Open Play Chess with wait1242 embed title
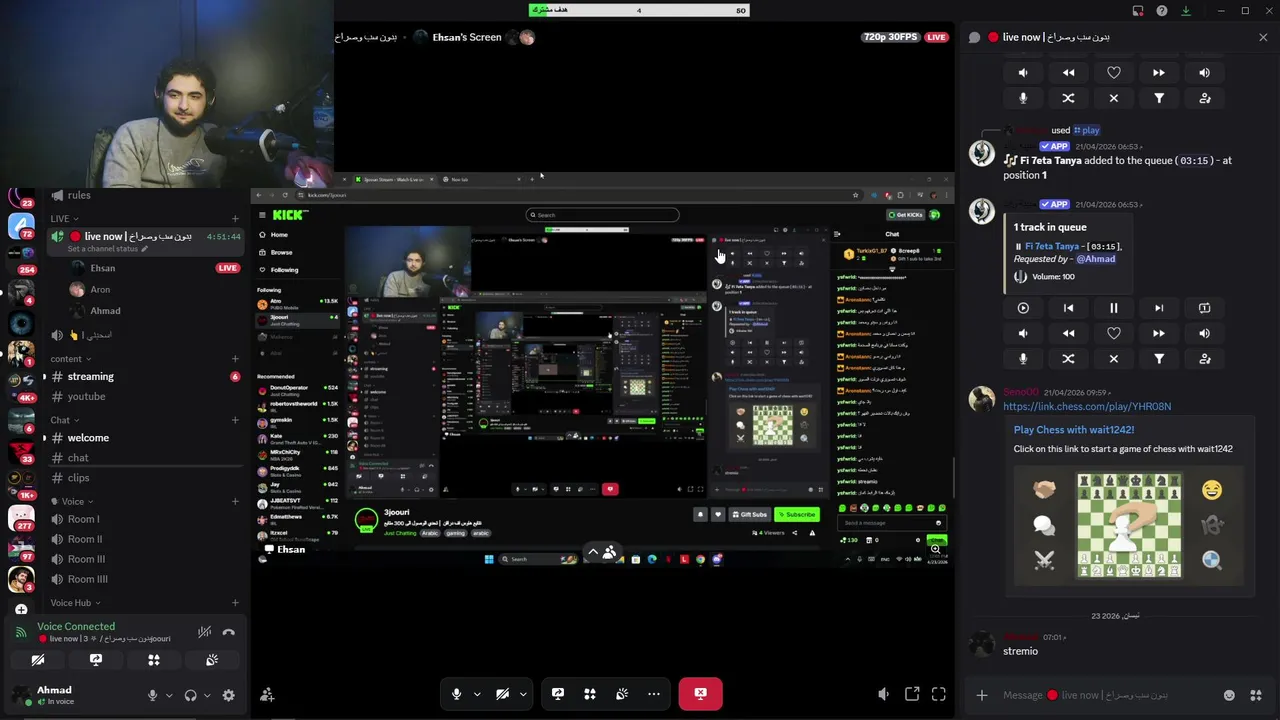Viewport: 1280px width, 720px height. tap(1073, 430)
